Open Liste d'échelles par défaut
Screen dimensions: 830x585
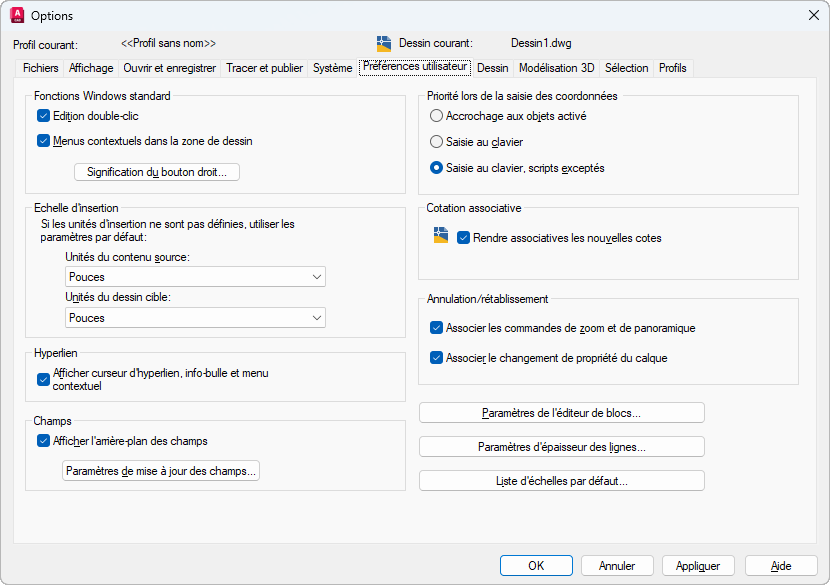pos(561,481)
